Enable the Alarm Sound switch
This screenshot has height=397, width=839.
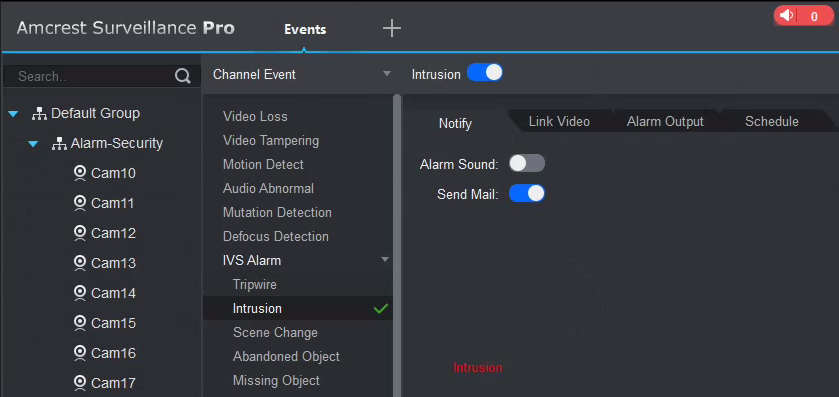click(x=527, y=164)
